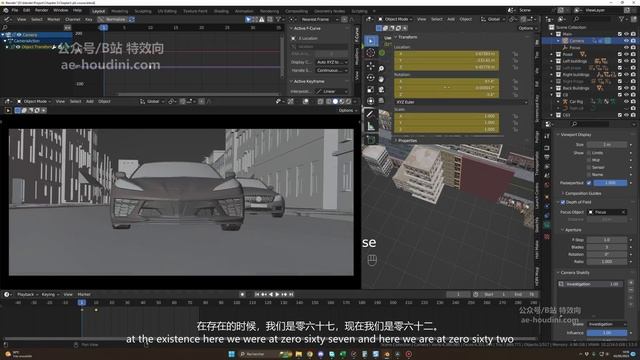Open the Render menu
Screen dimensions: 640x360
point(41,10)
